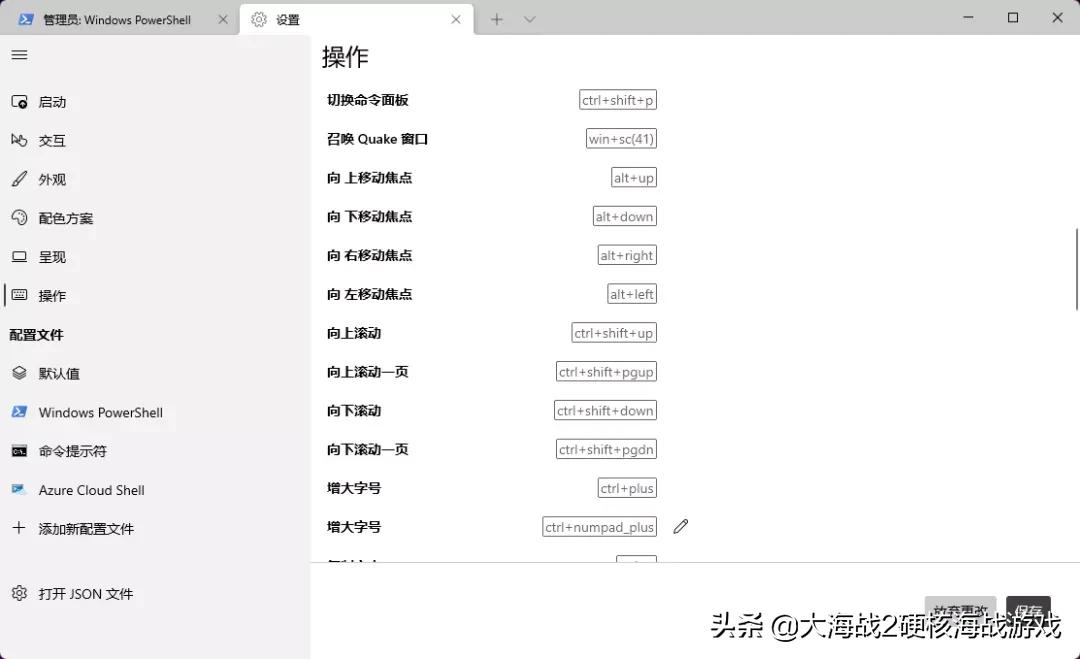Screen dimensions: 1080x659
Task: Click the 向上滚动一页 row label
Action: coord(368,372)
